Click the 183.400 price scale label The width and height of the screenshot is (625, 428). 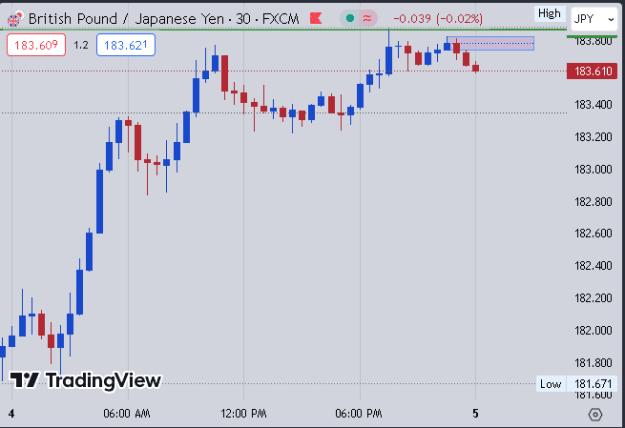pos(593,105)
